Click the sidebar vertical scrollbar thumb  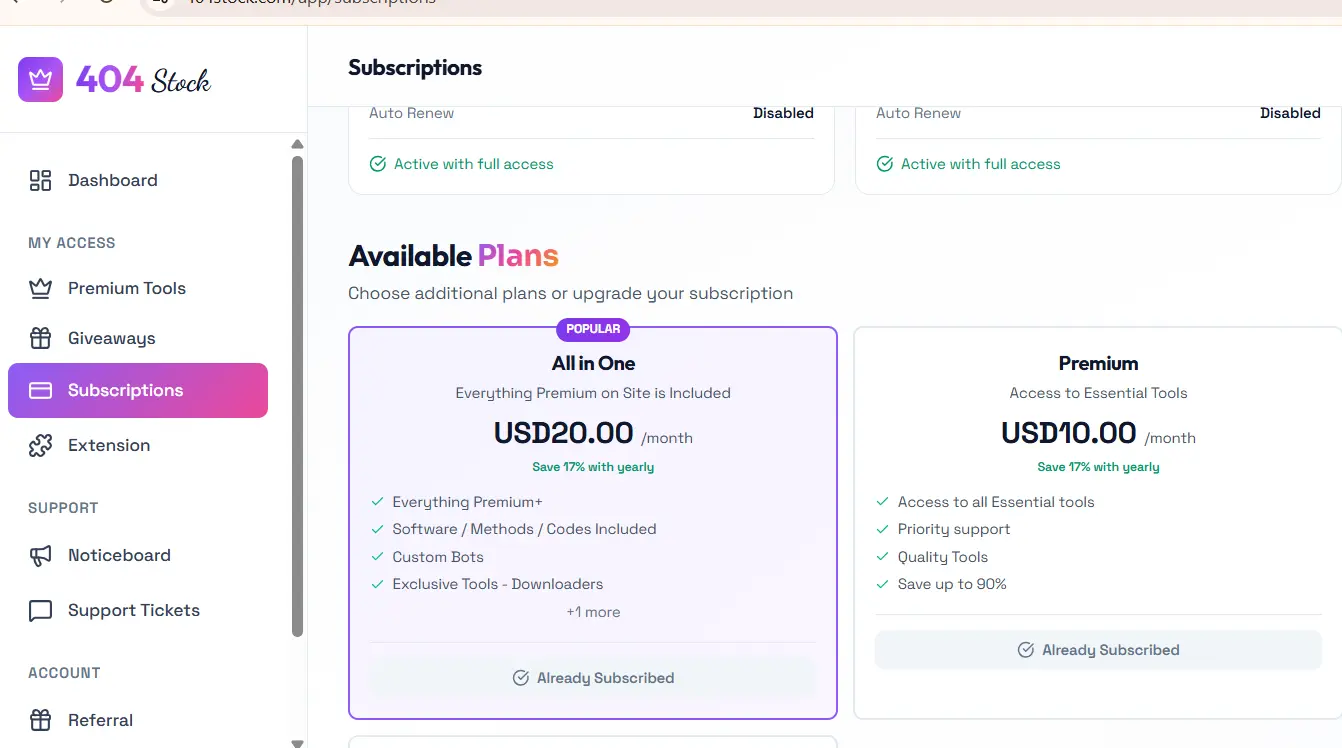point(297,396)
